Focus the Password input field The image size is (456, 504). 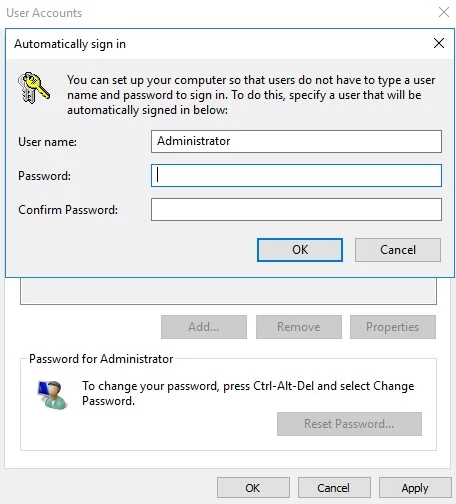296,175
